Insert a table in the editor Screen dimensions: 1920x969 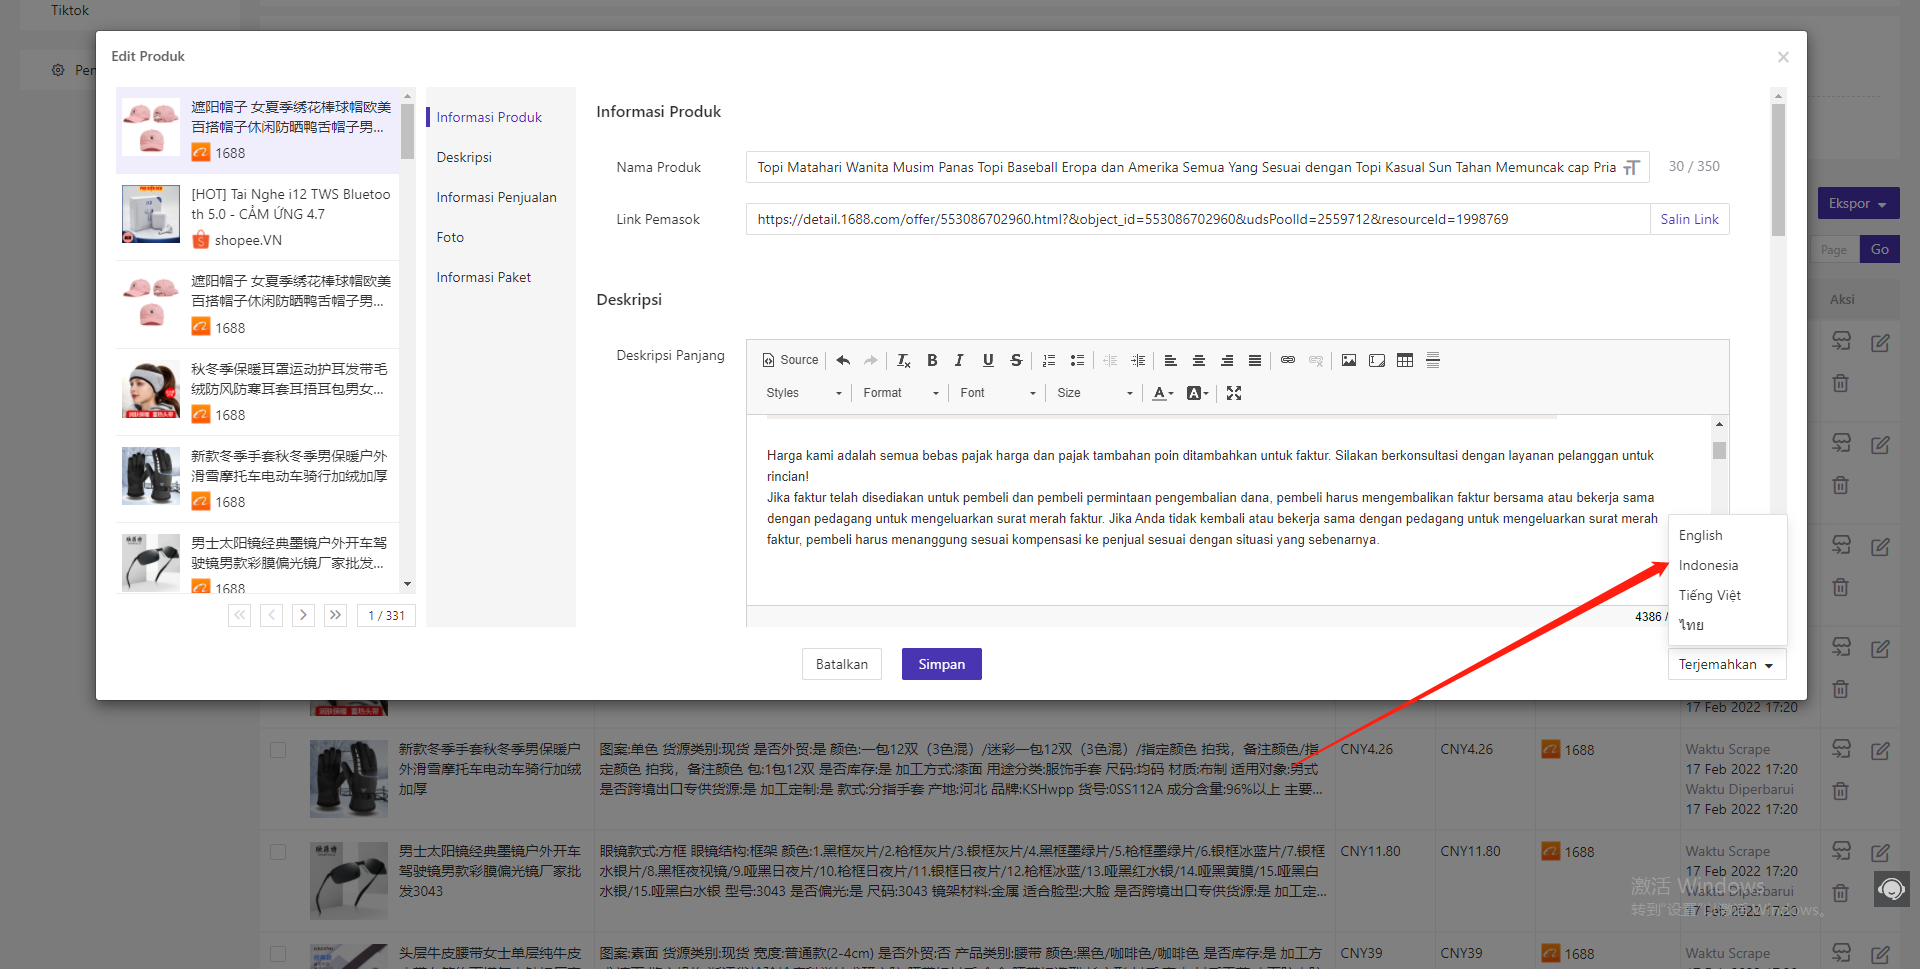point(1405,360)
